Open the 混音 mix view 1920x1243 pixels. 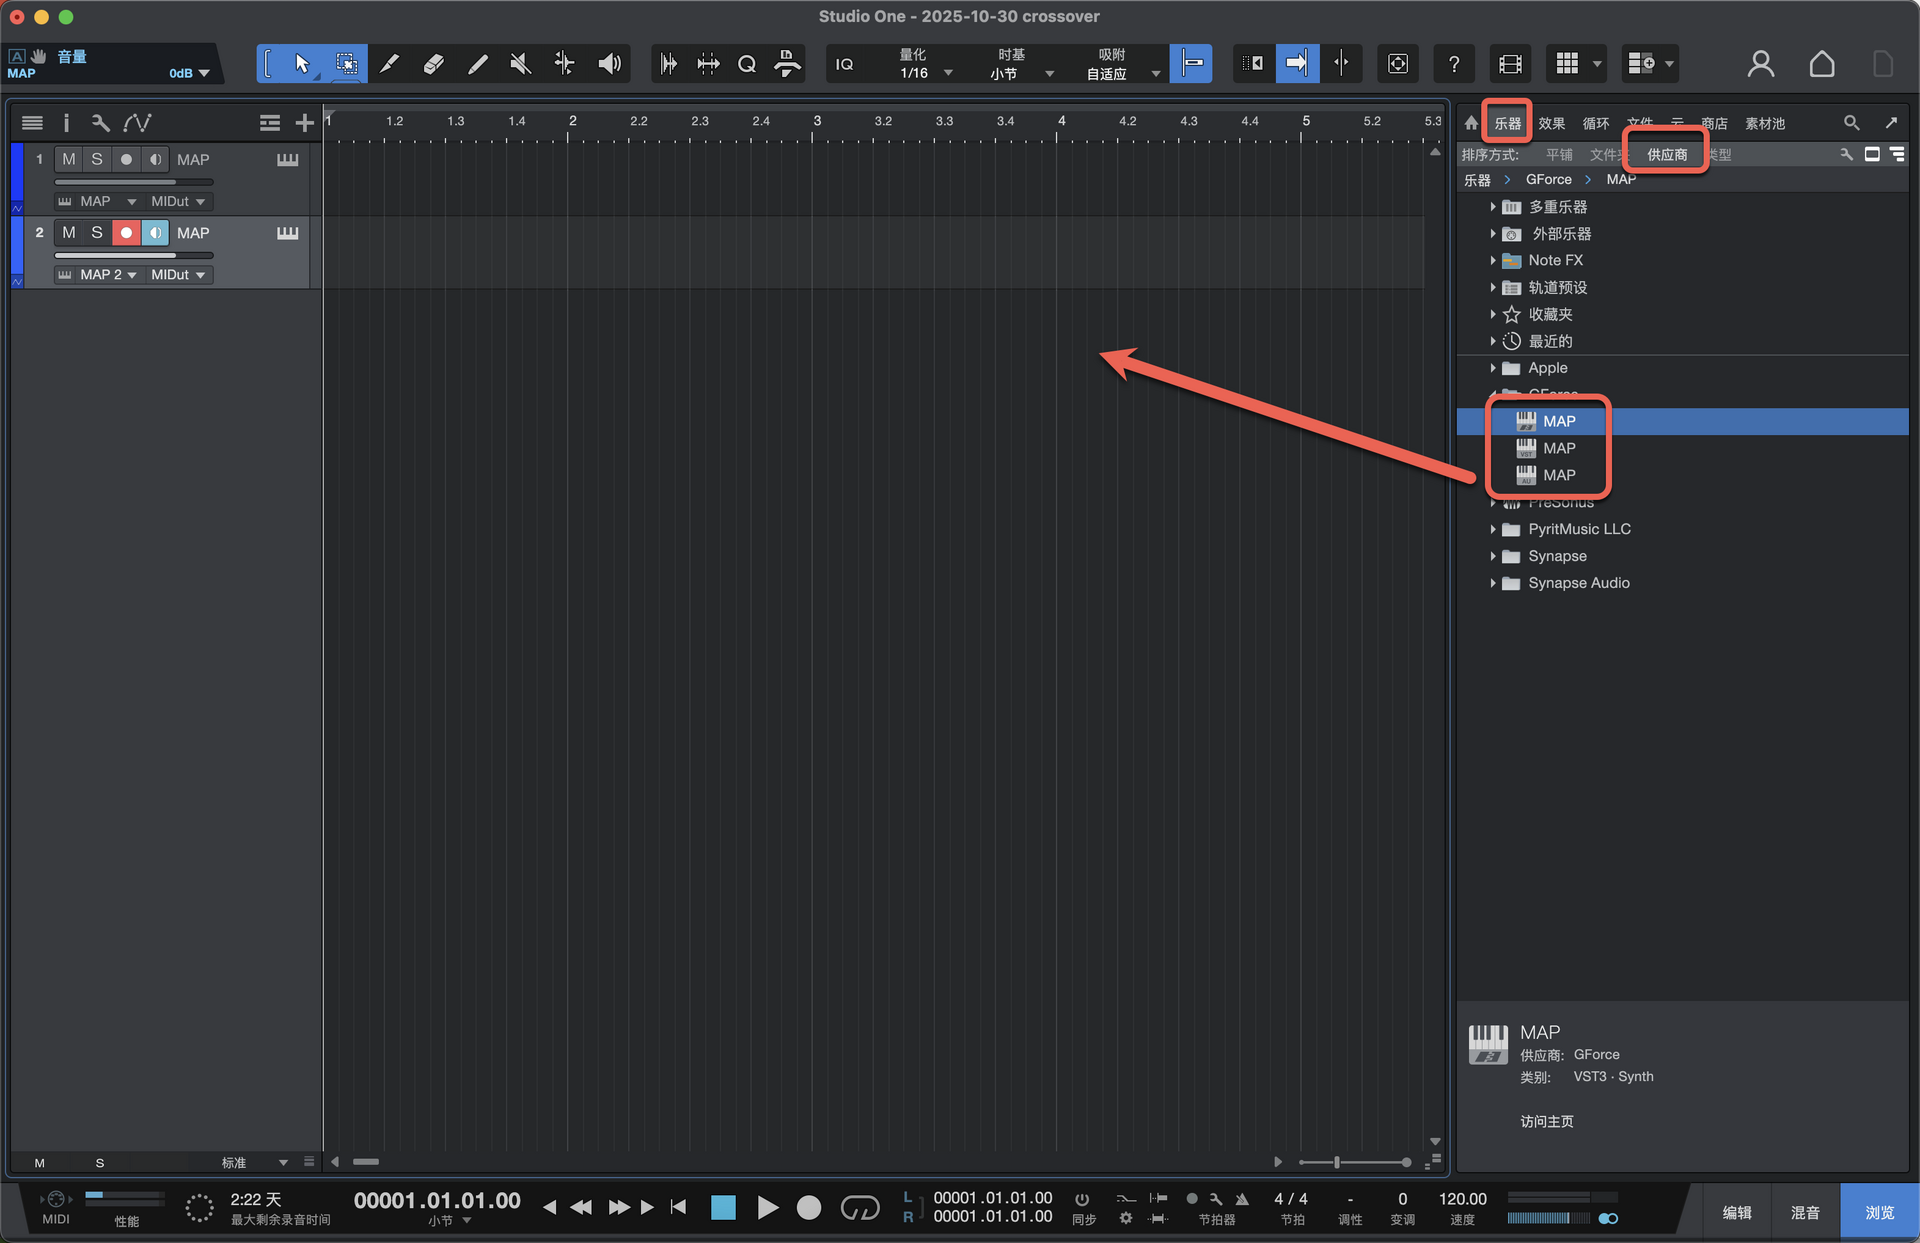(1805, 1212)
